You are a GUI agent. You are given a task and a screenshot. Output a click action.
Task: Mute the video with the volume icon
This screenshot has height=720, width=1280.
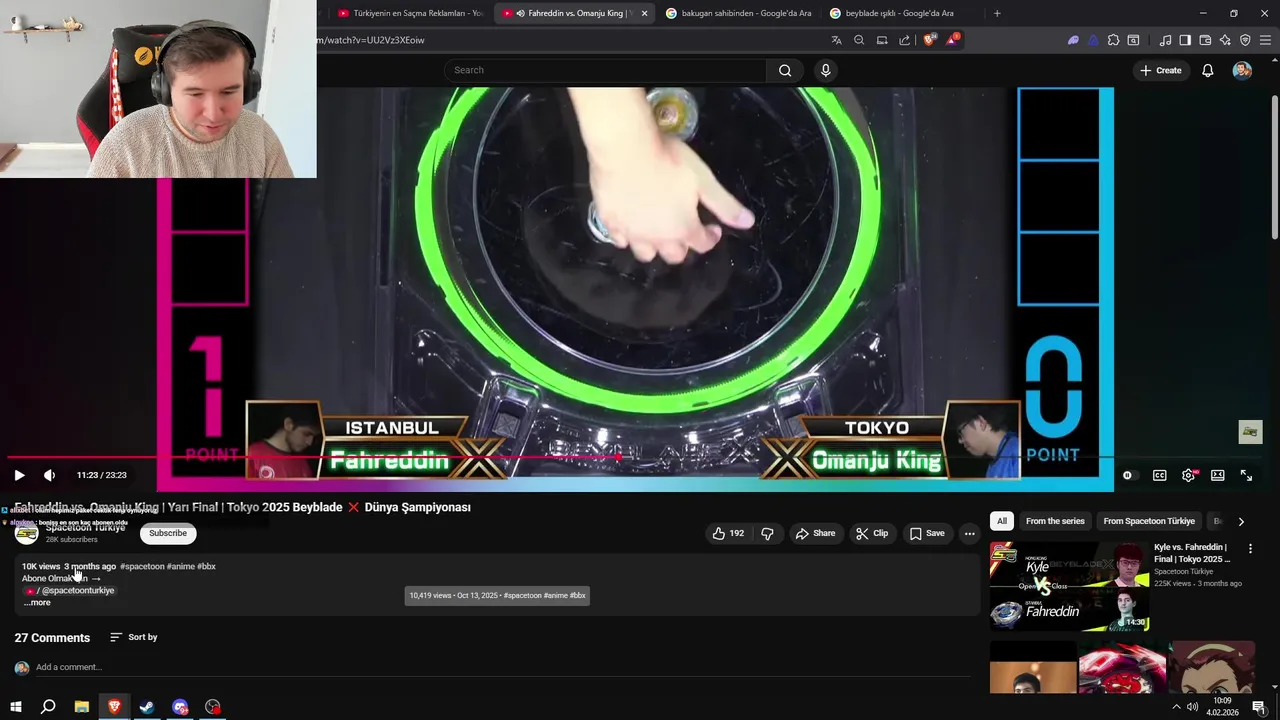tap(49, 475)
